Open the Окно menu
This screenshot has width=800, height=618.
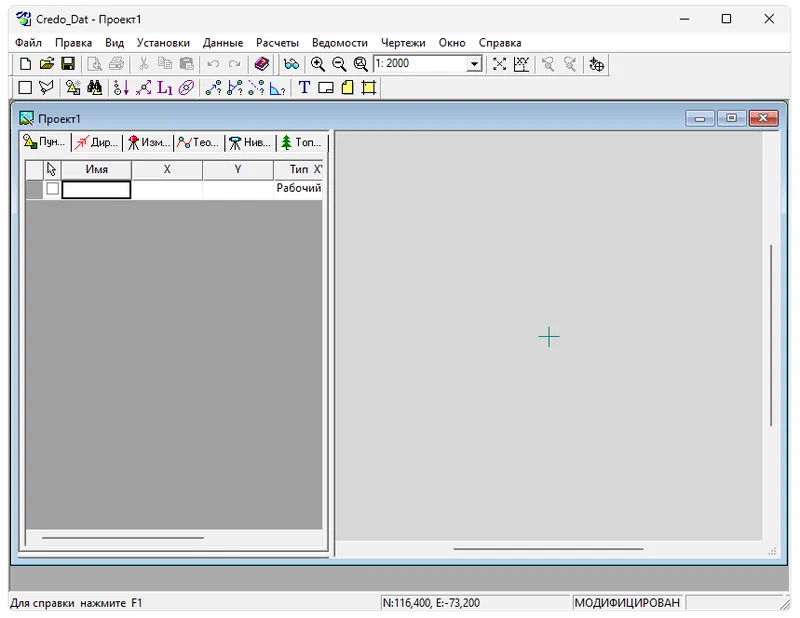click(x=452, y=43)
